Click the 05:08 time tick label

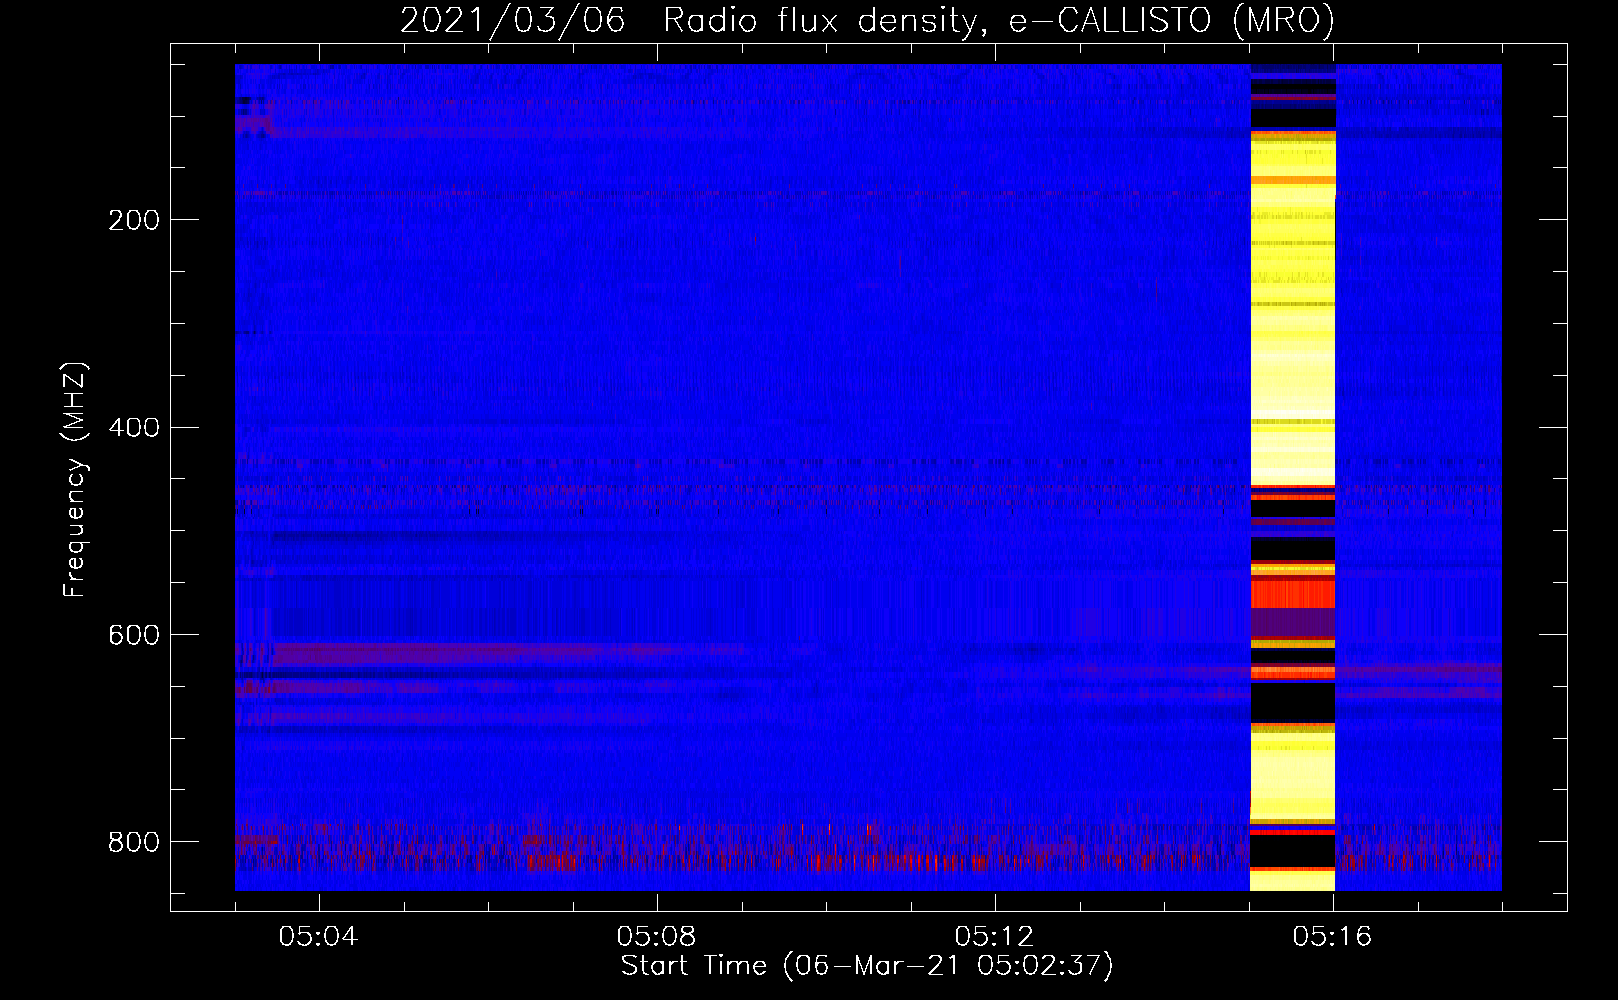[x=657, y=937]
